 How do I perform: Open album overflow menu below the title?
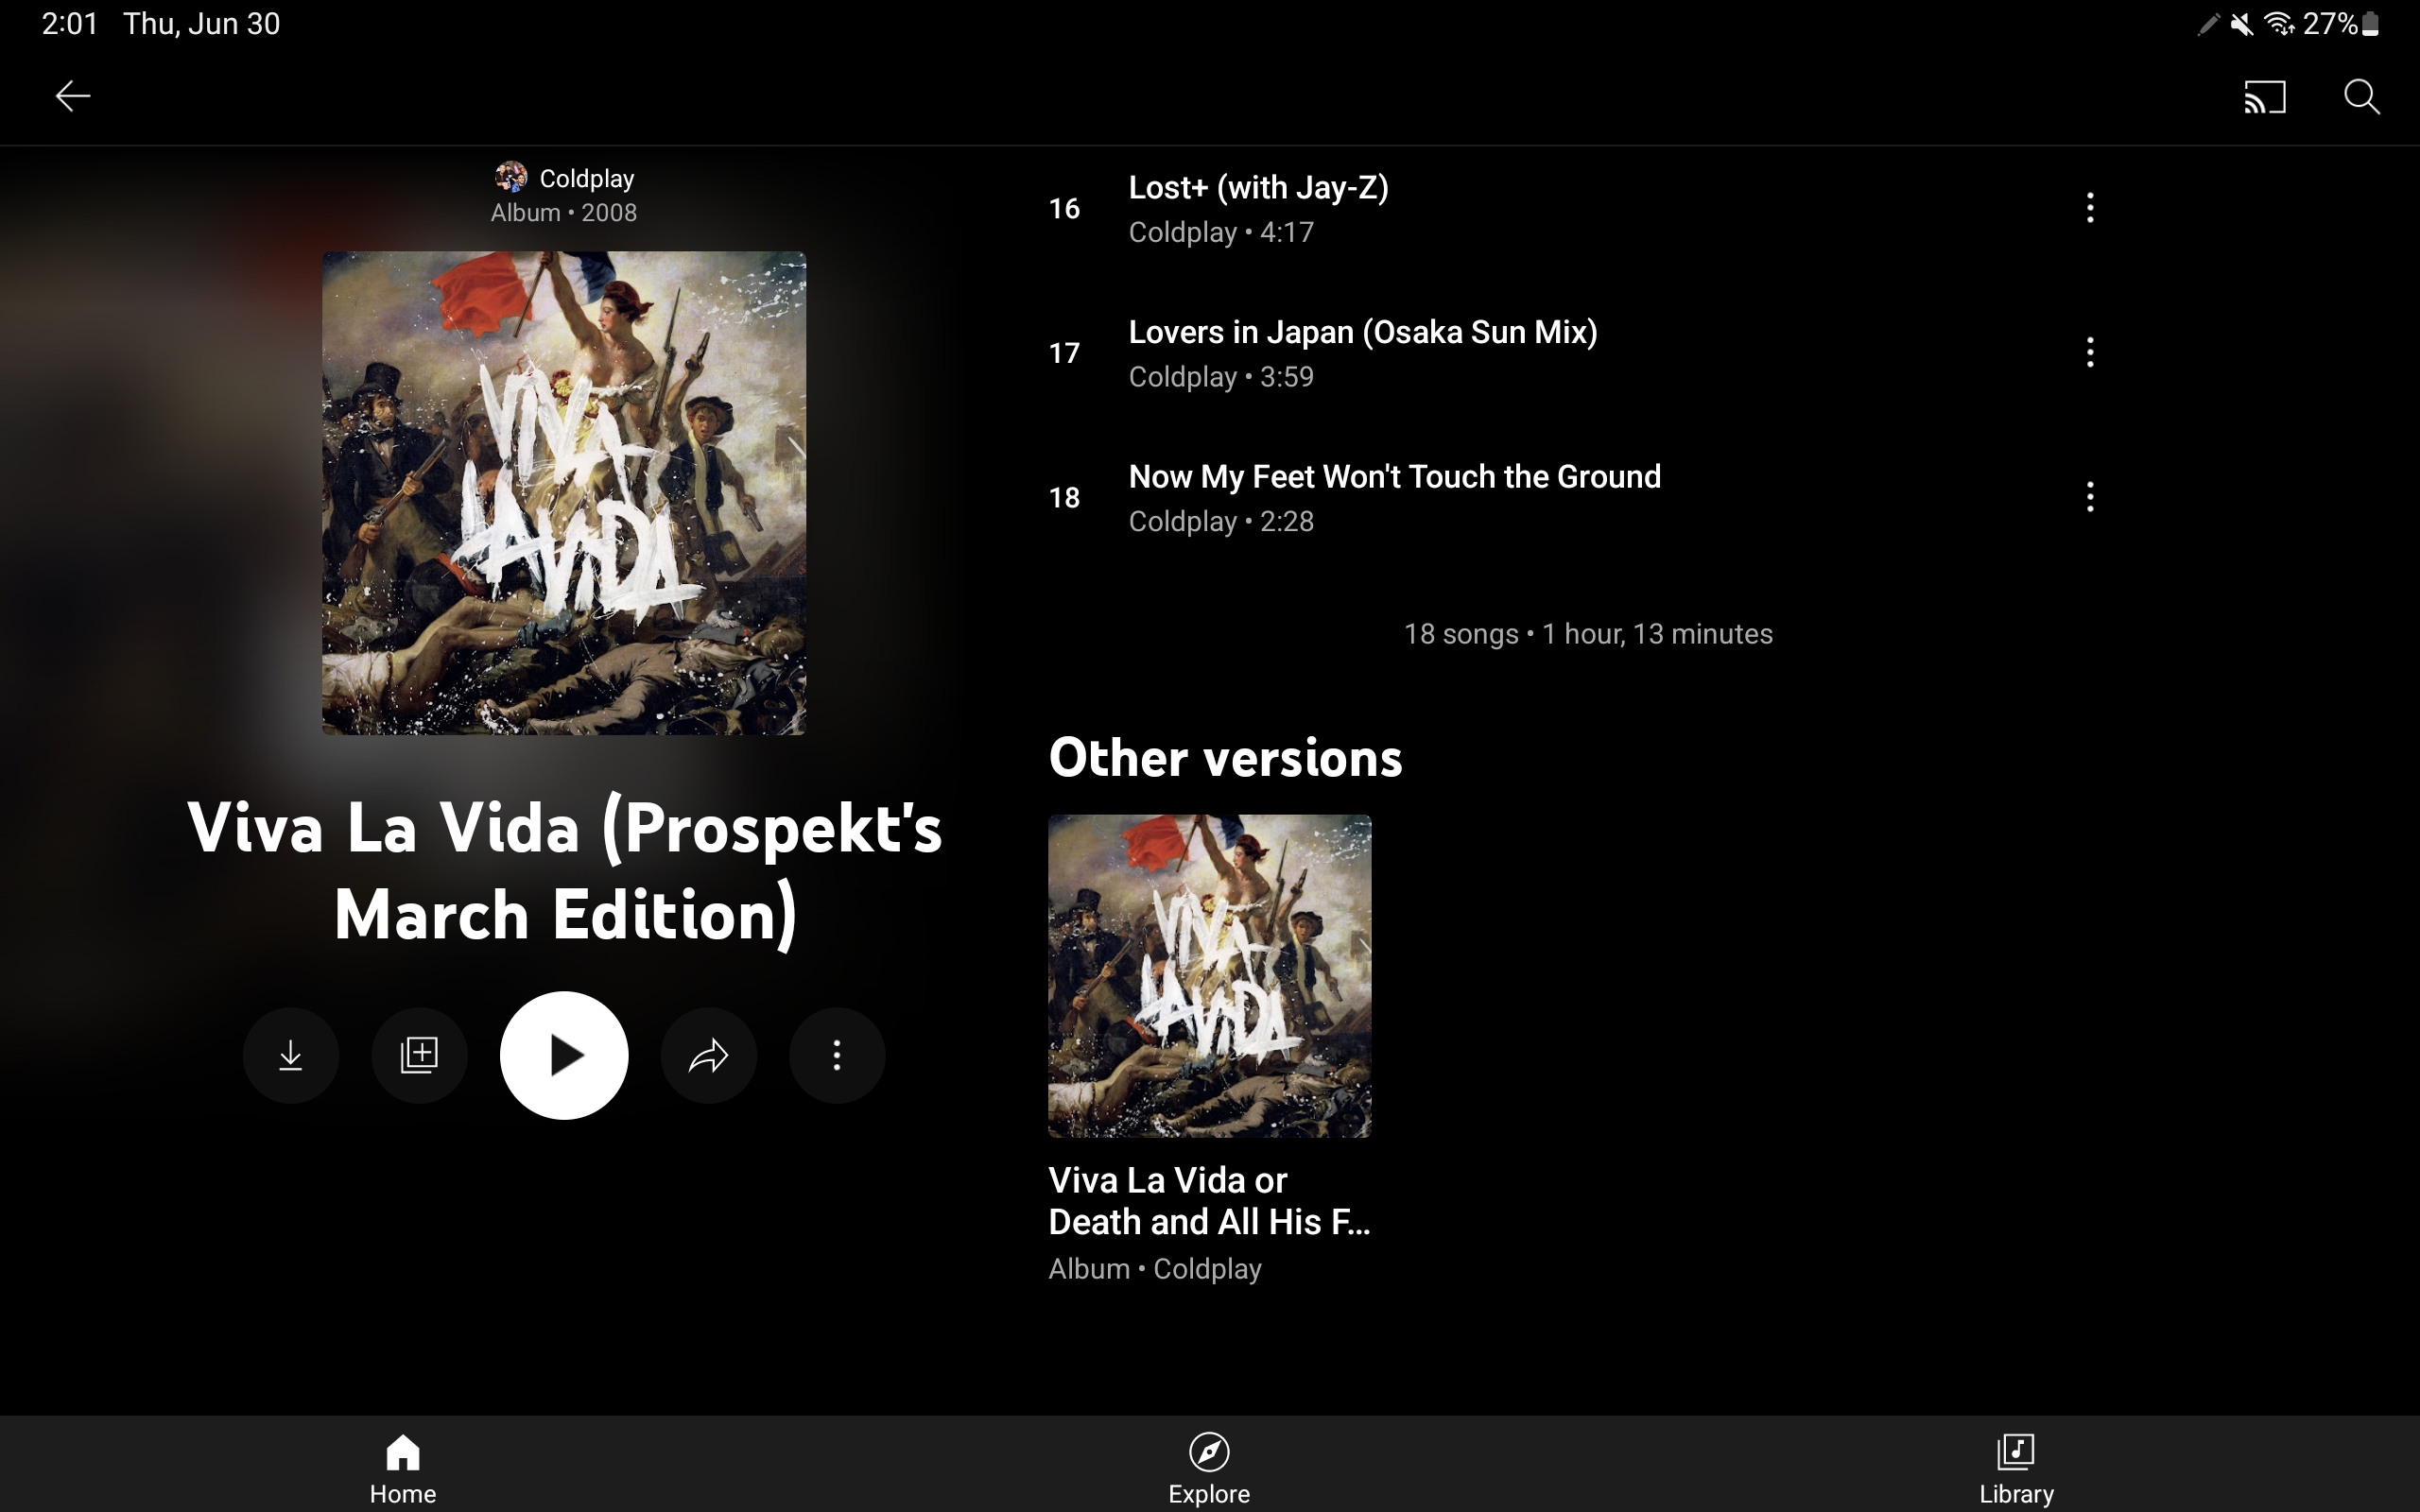click(x=837, y=1055)
